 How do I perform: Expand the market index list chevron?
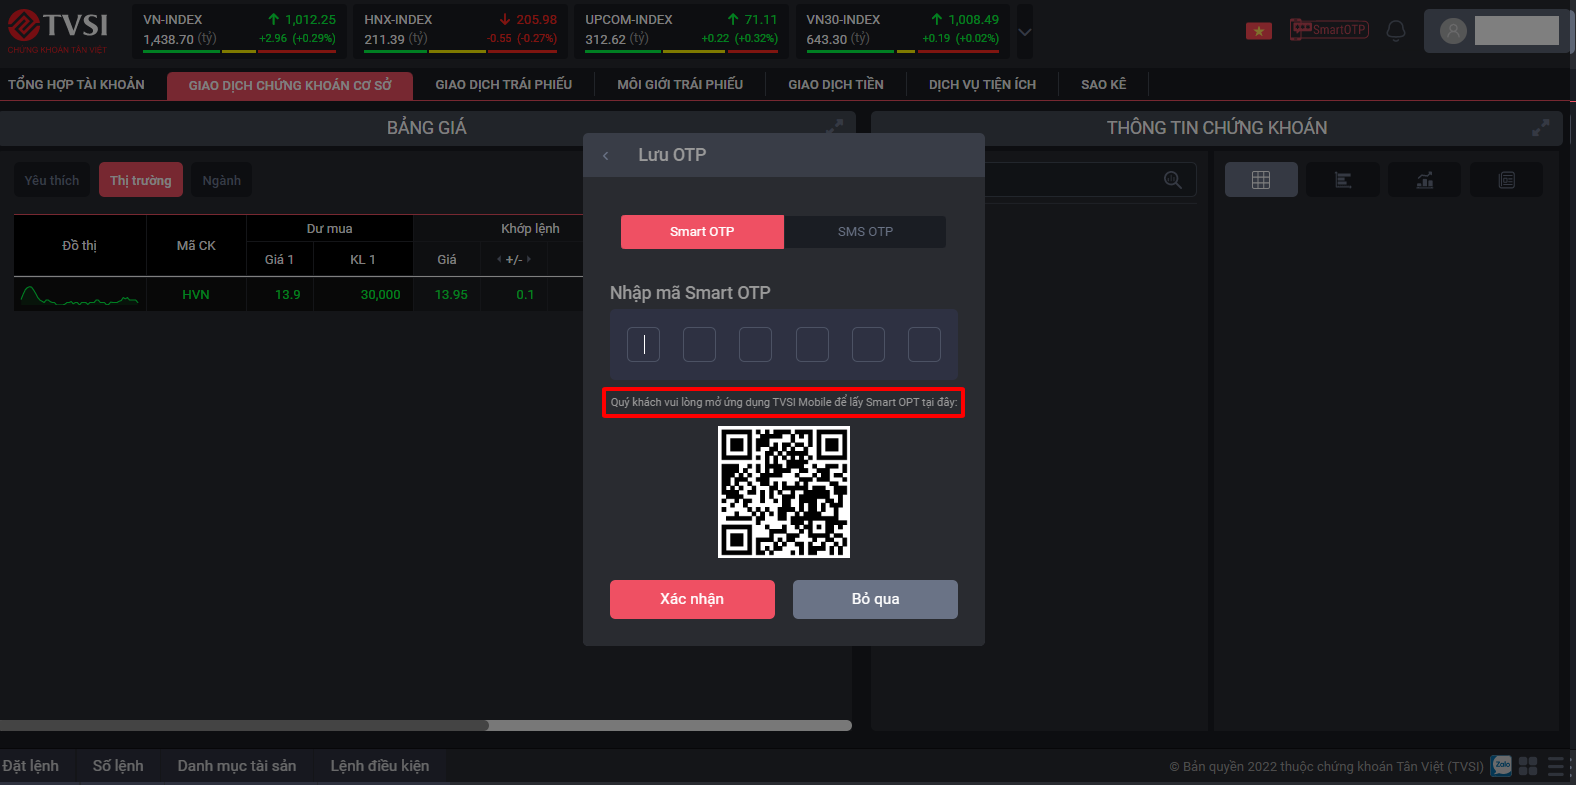pos(1025,32)
